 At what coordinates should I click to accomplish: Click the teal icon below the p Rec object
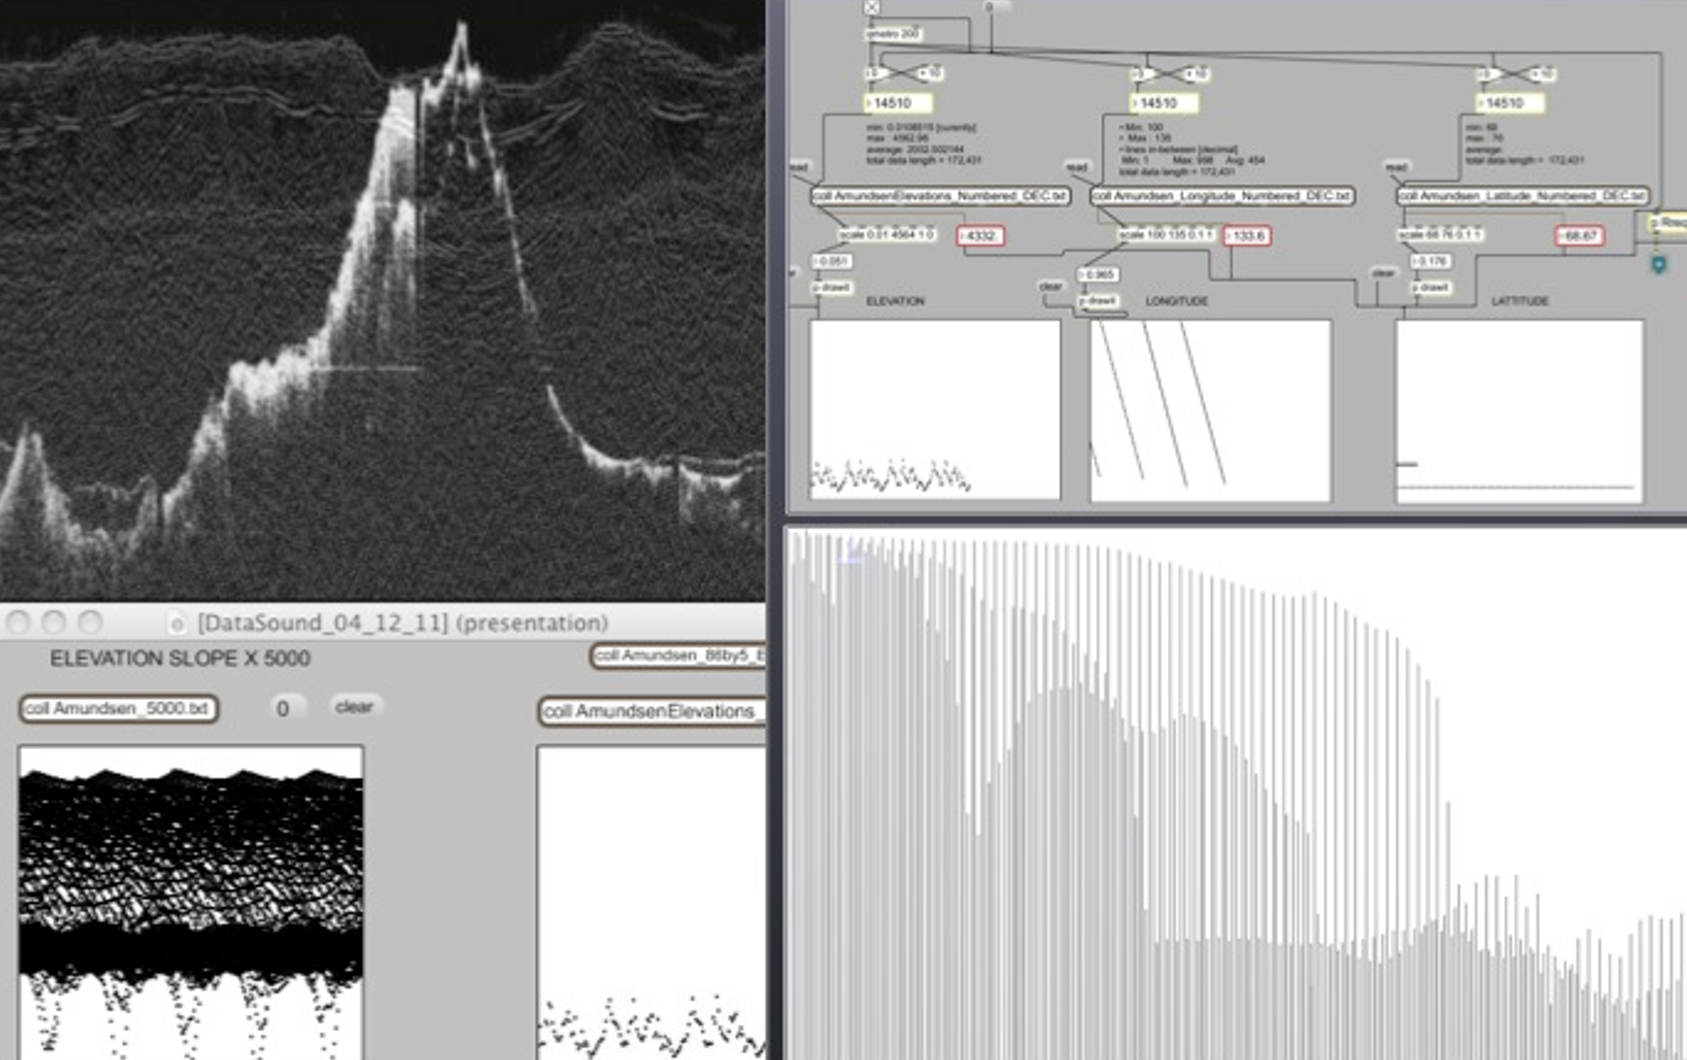1658,264
